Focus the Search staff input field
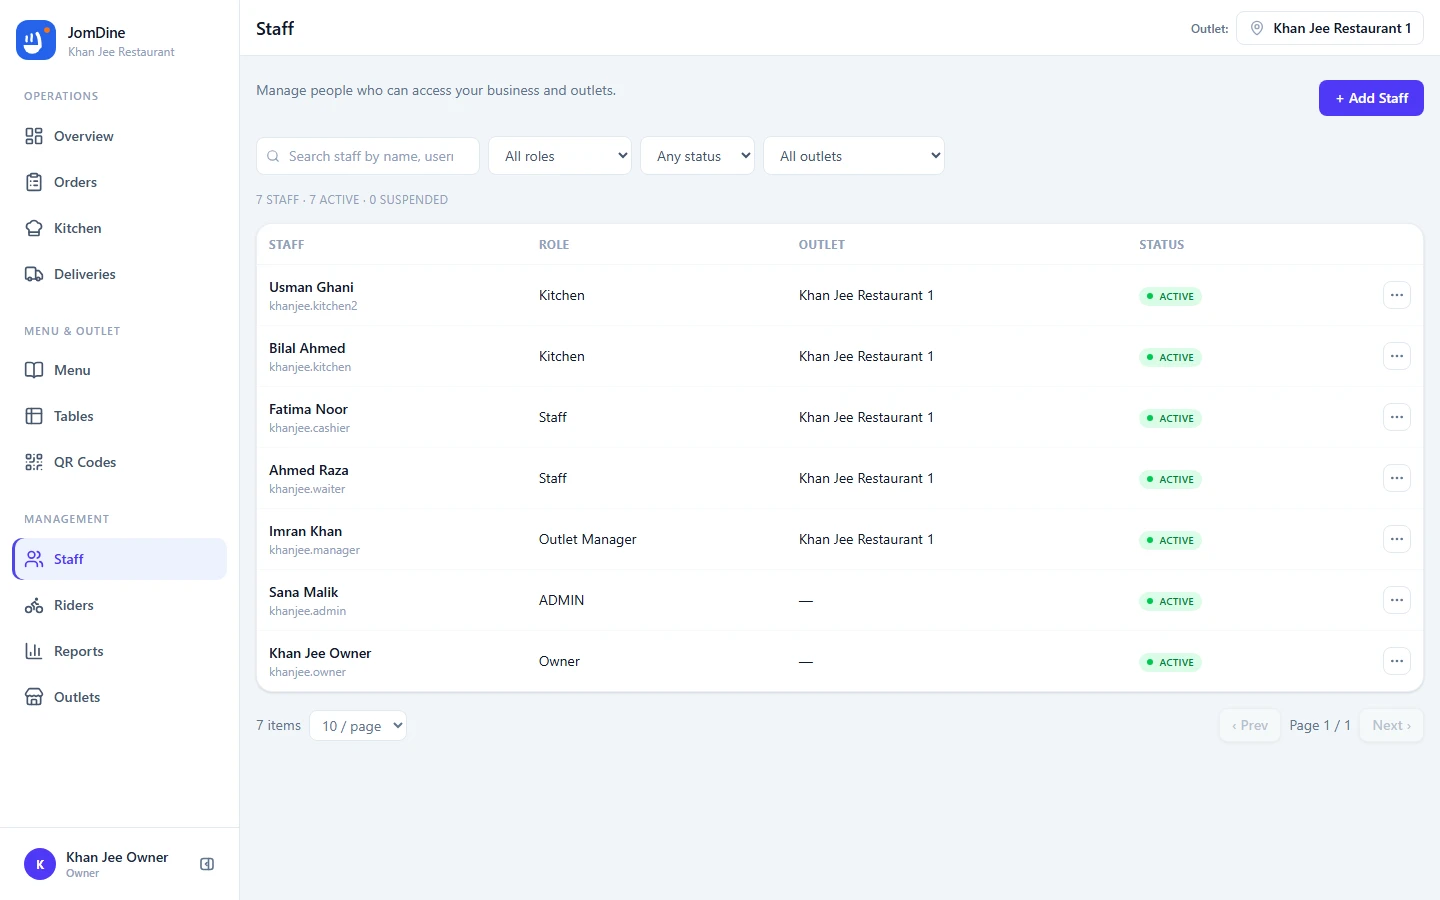Screen dimensions: 1440x900 (x=368, y=156)
